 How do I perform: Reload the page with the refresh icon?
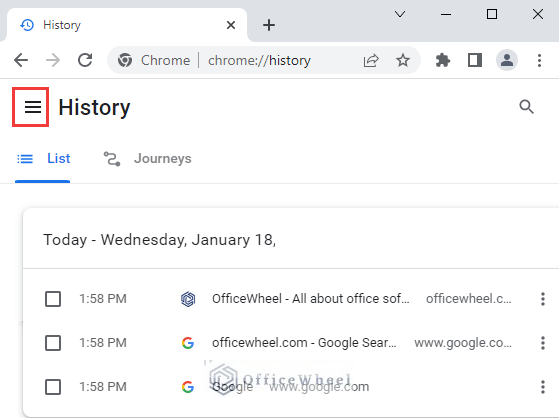click(x=85, y=60)
